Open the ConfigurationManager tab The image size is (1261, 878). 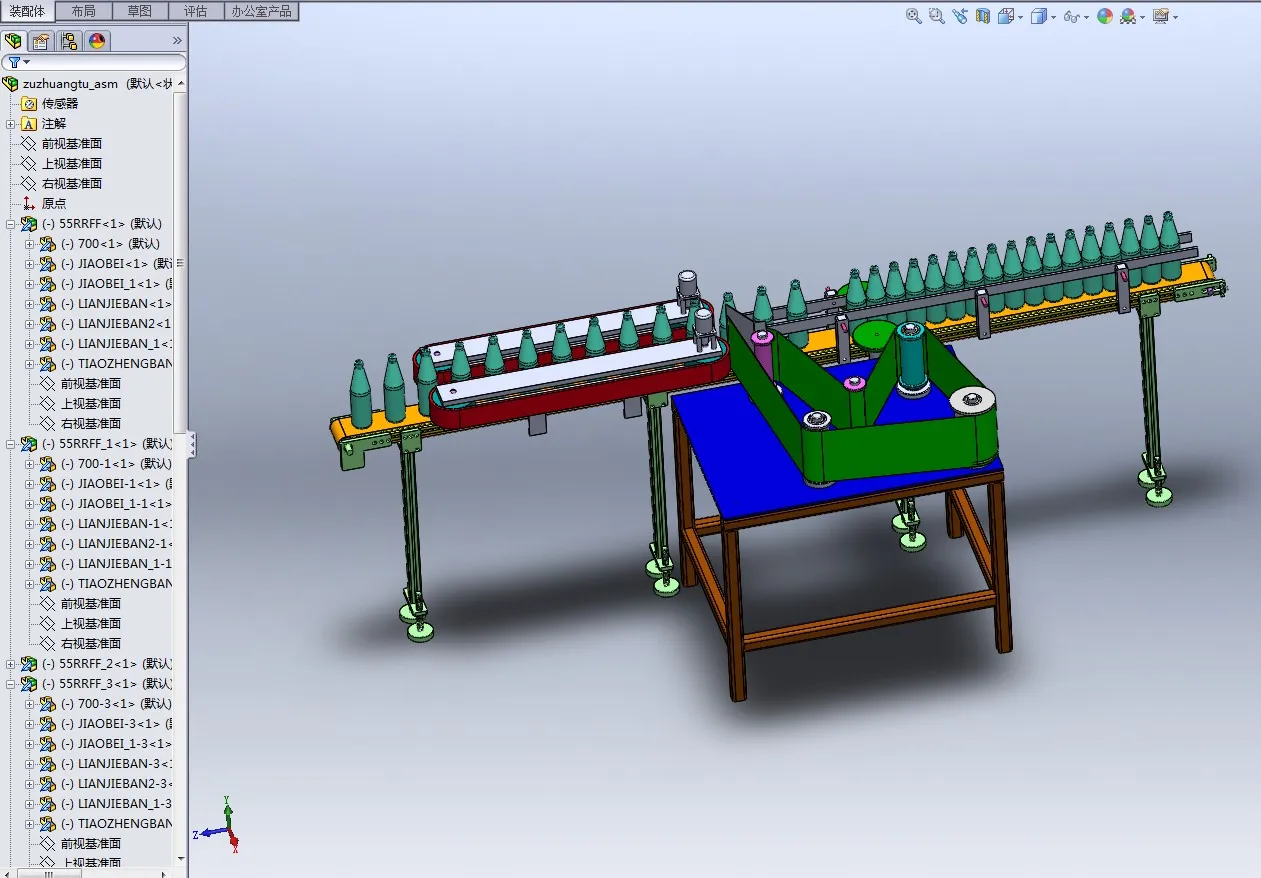pos(69,41)
